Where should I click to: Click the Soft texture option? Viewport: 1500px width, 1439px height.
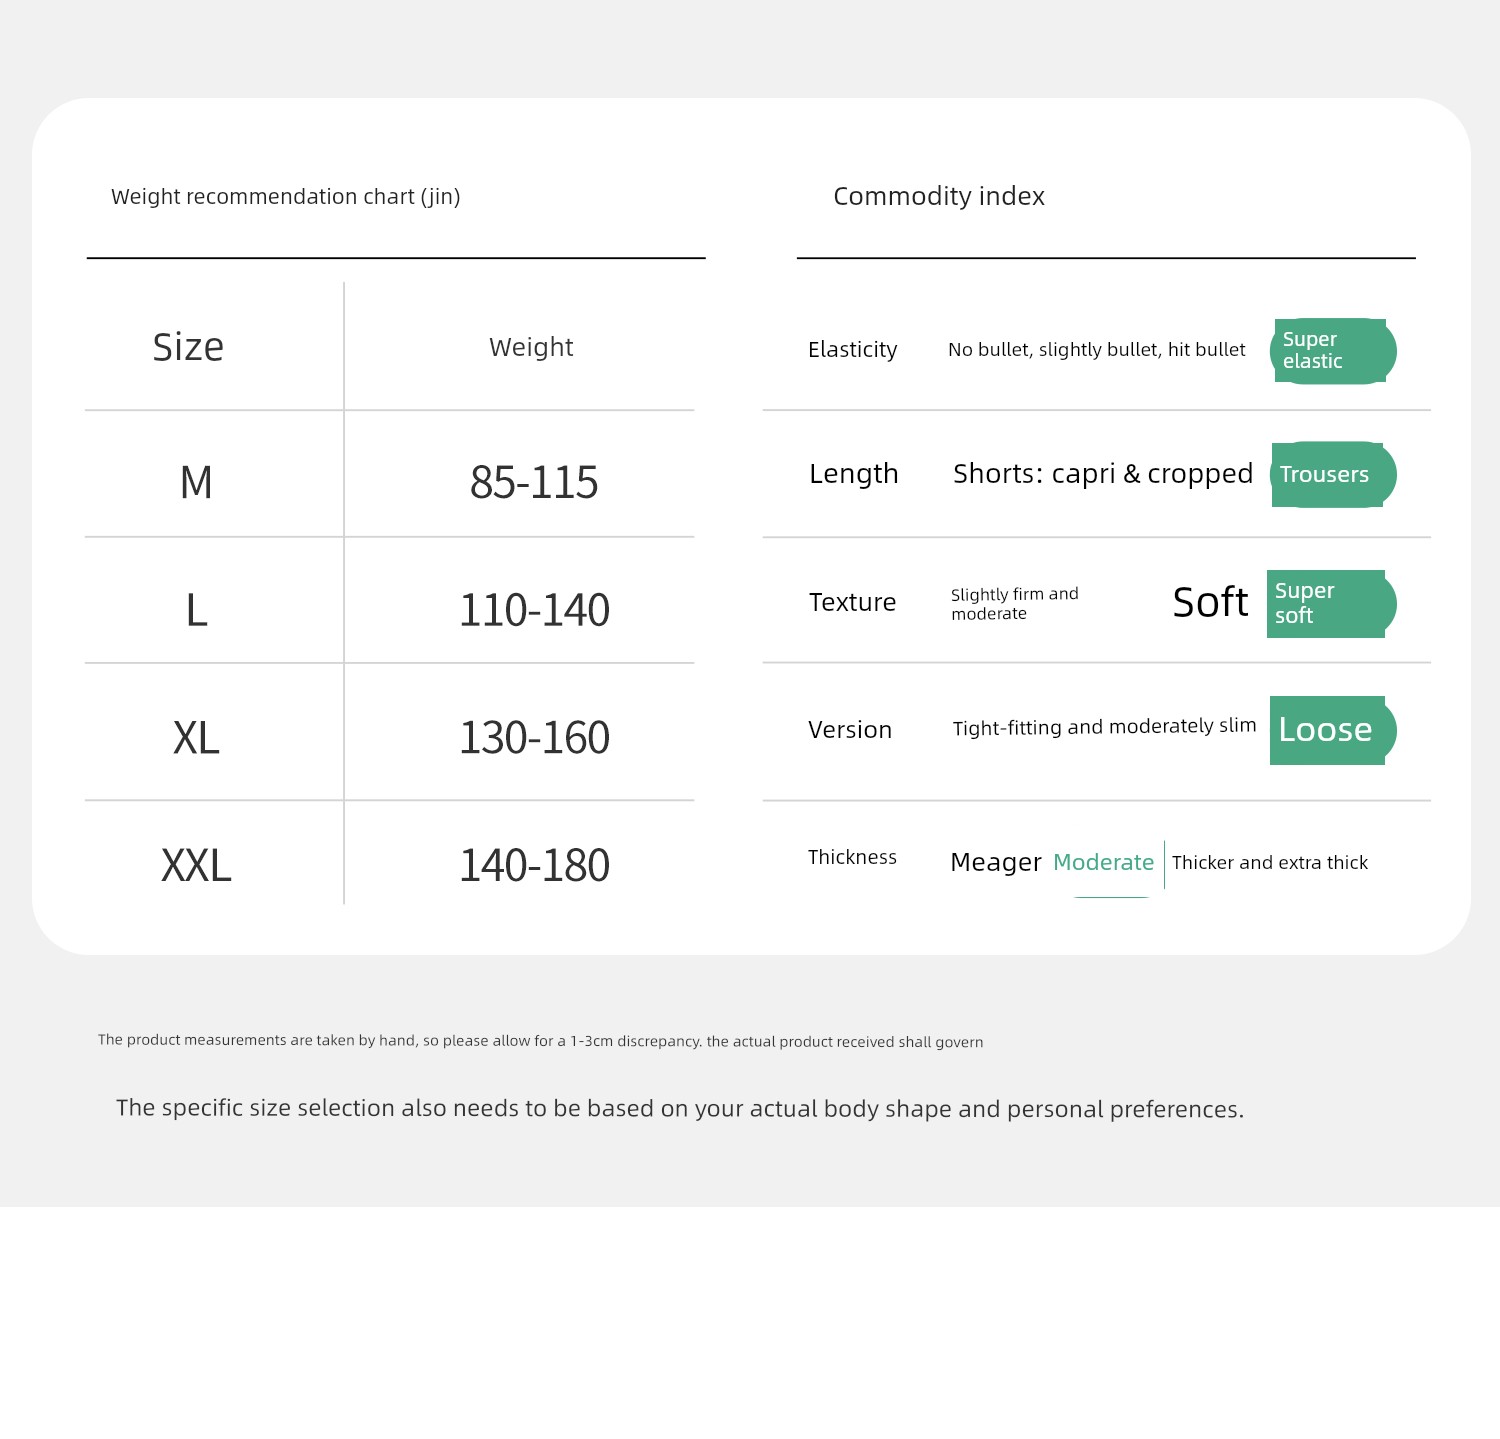click(1210, 603)
